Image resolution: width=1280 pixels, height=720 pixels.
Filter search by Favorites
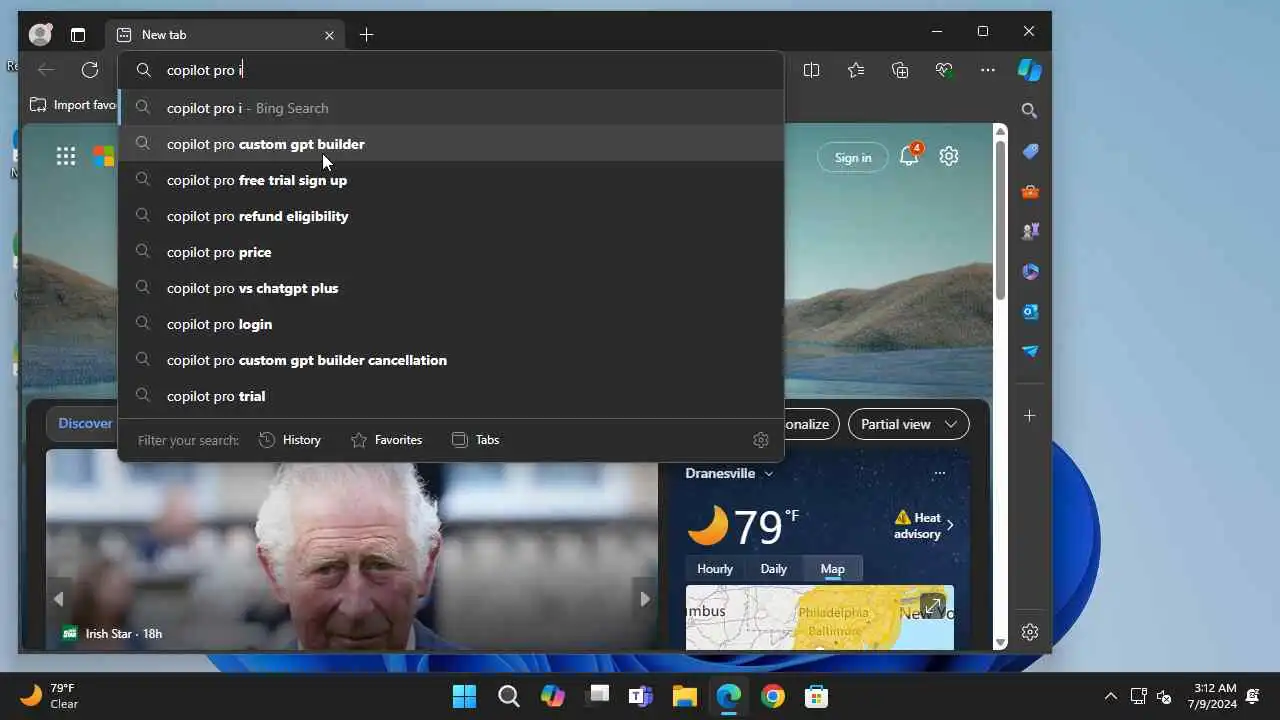[x=386, y=440]
